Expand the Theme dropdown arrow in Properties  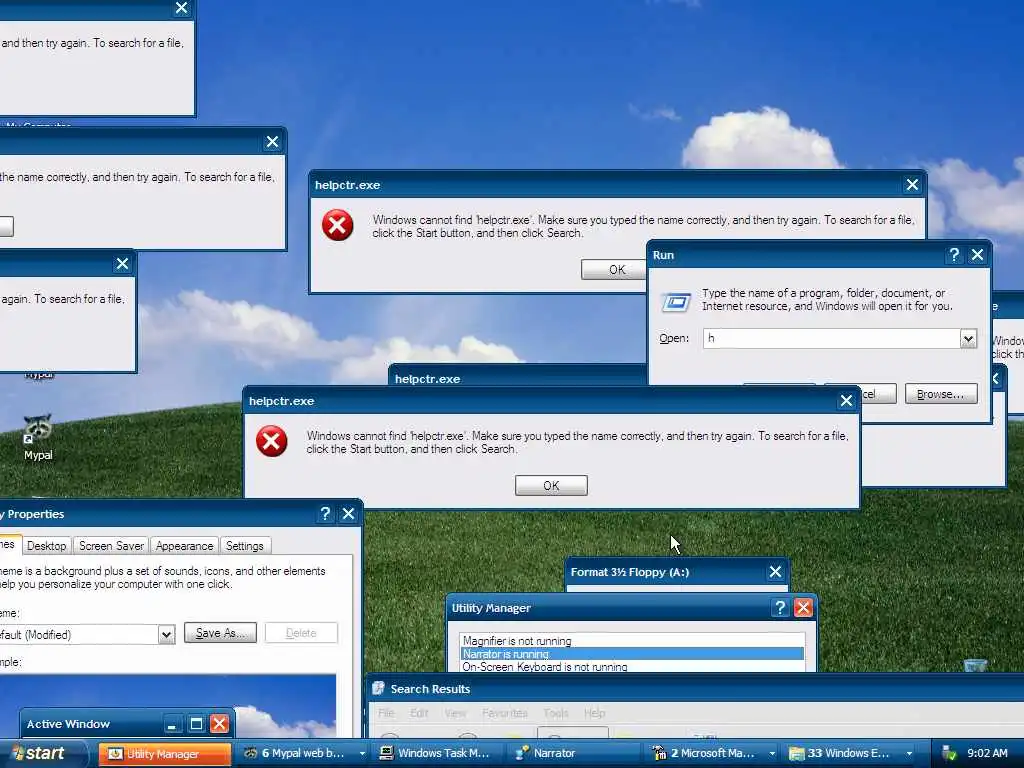(167, 634)
